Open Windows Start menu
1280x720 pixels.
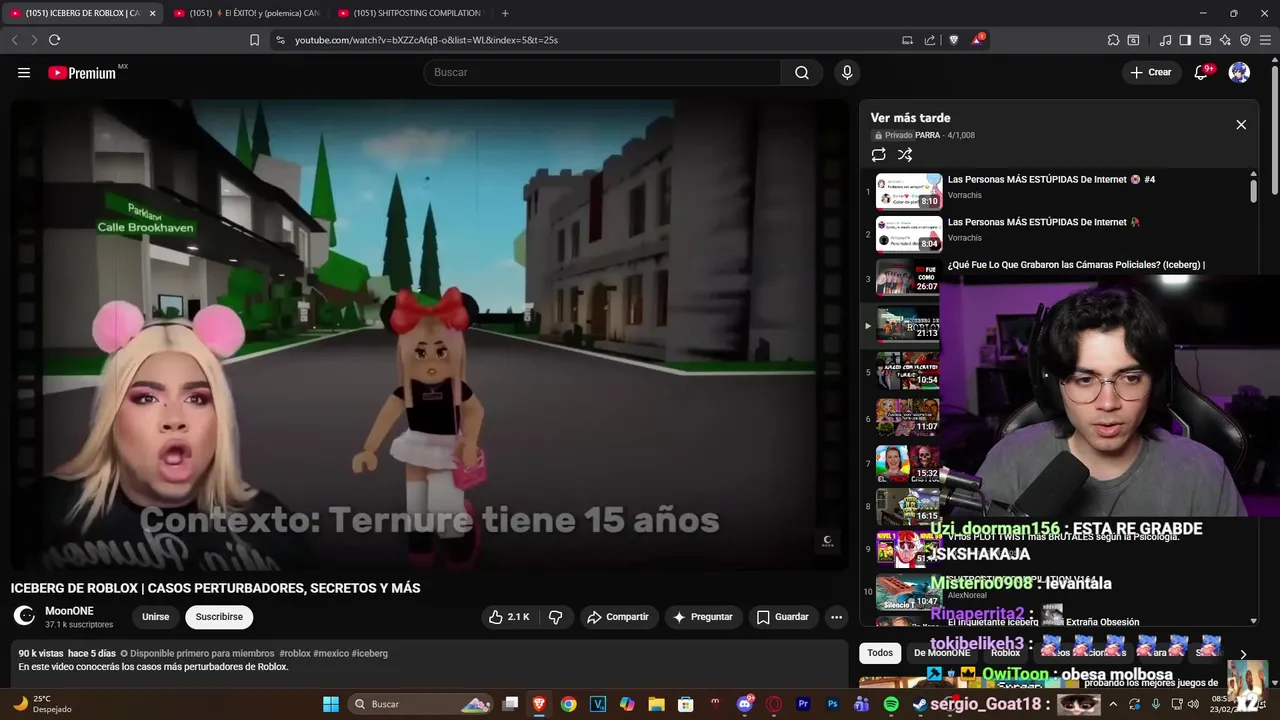point(331,704)
